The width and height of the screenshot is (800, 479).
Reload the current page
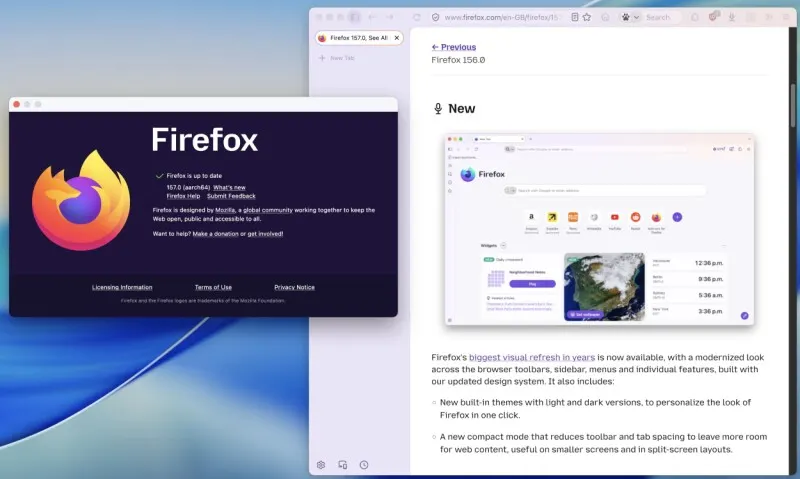point(416,17)
